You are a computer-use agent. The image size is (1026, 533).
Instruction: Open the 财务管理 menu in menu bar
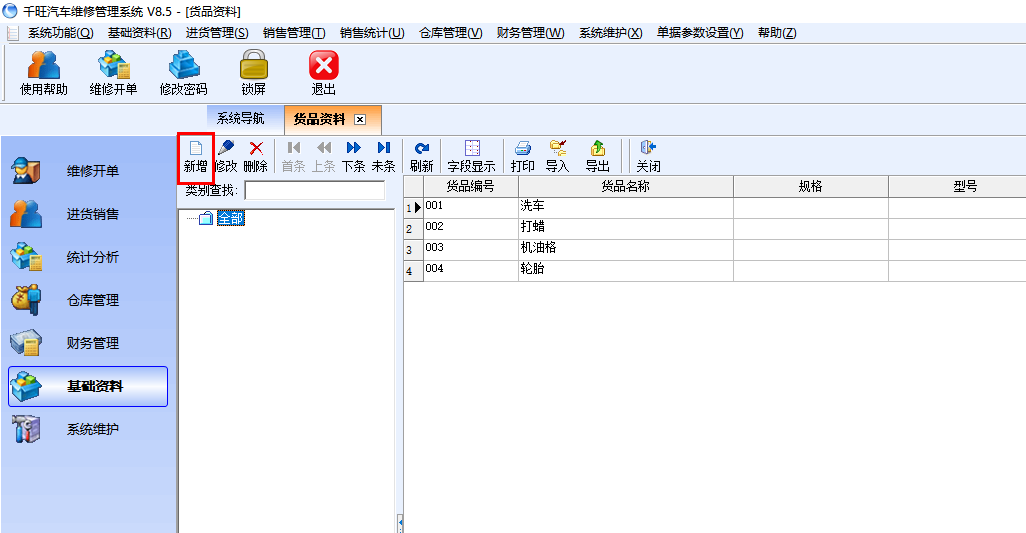(530, 33)
